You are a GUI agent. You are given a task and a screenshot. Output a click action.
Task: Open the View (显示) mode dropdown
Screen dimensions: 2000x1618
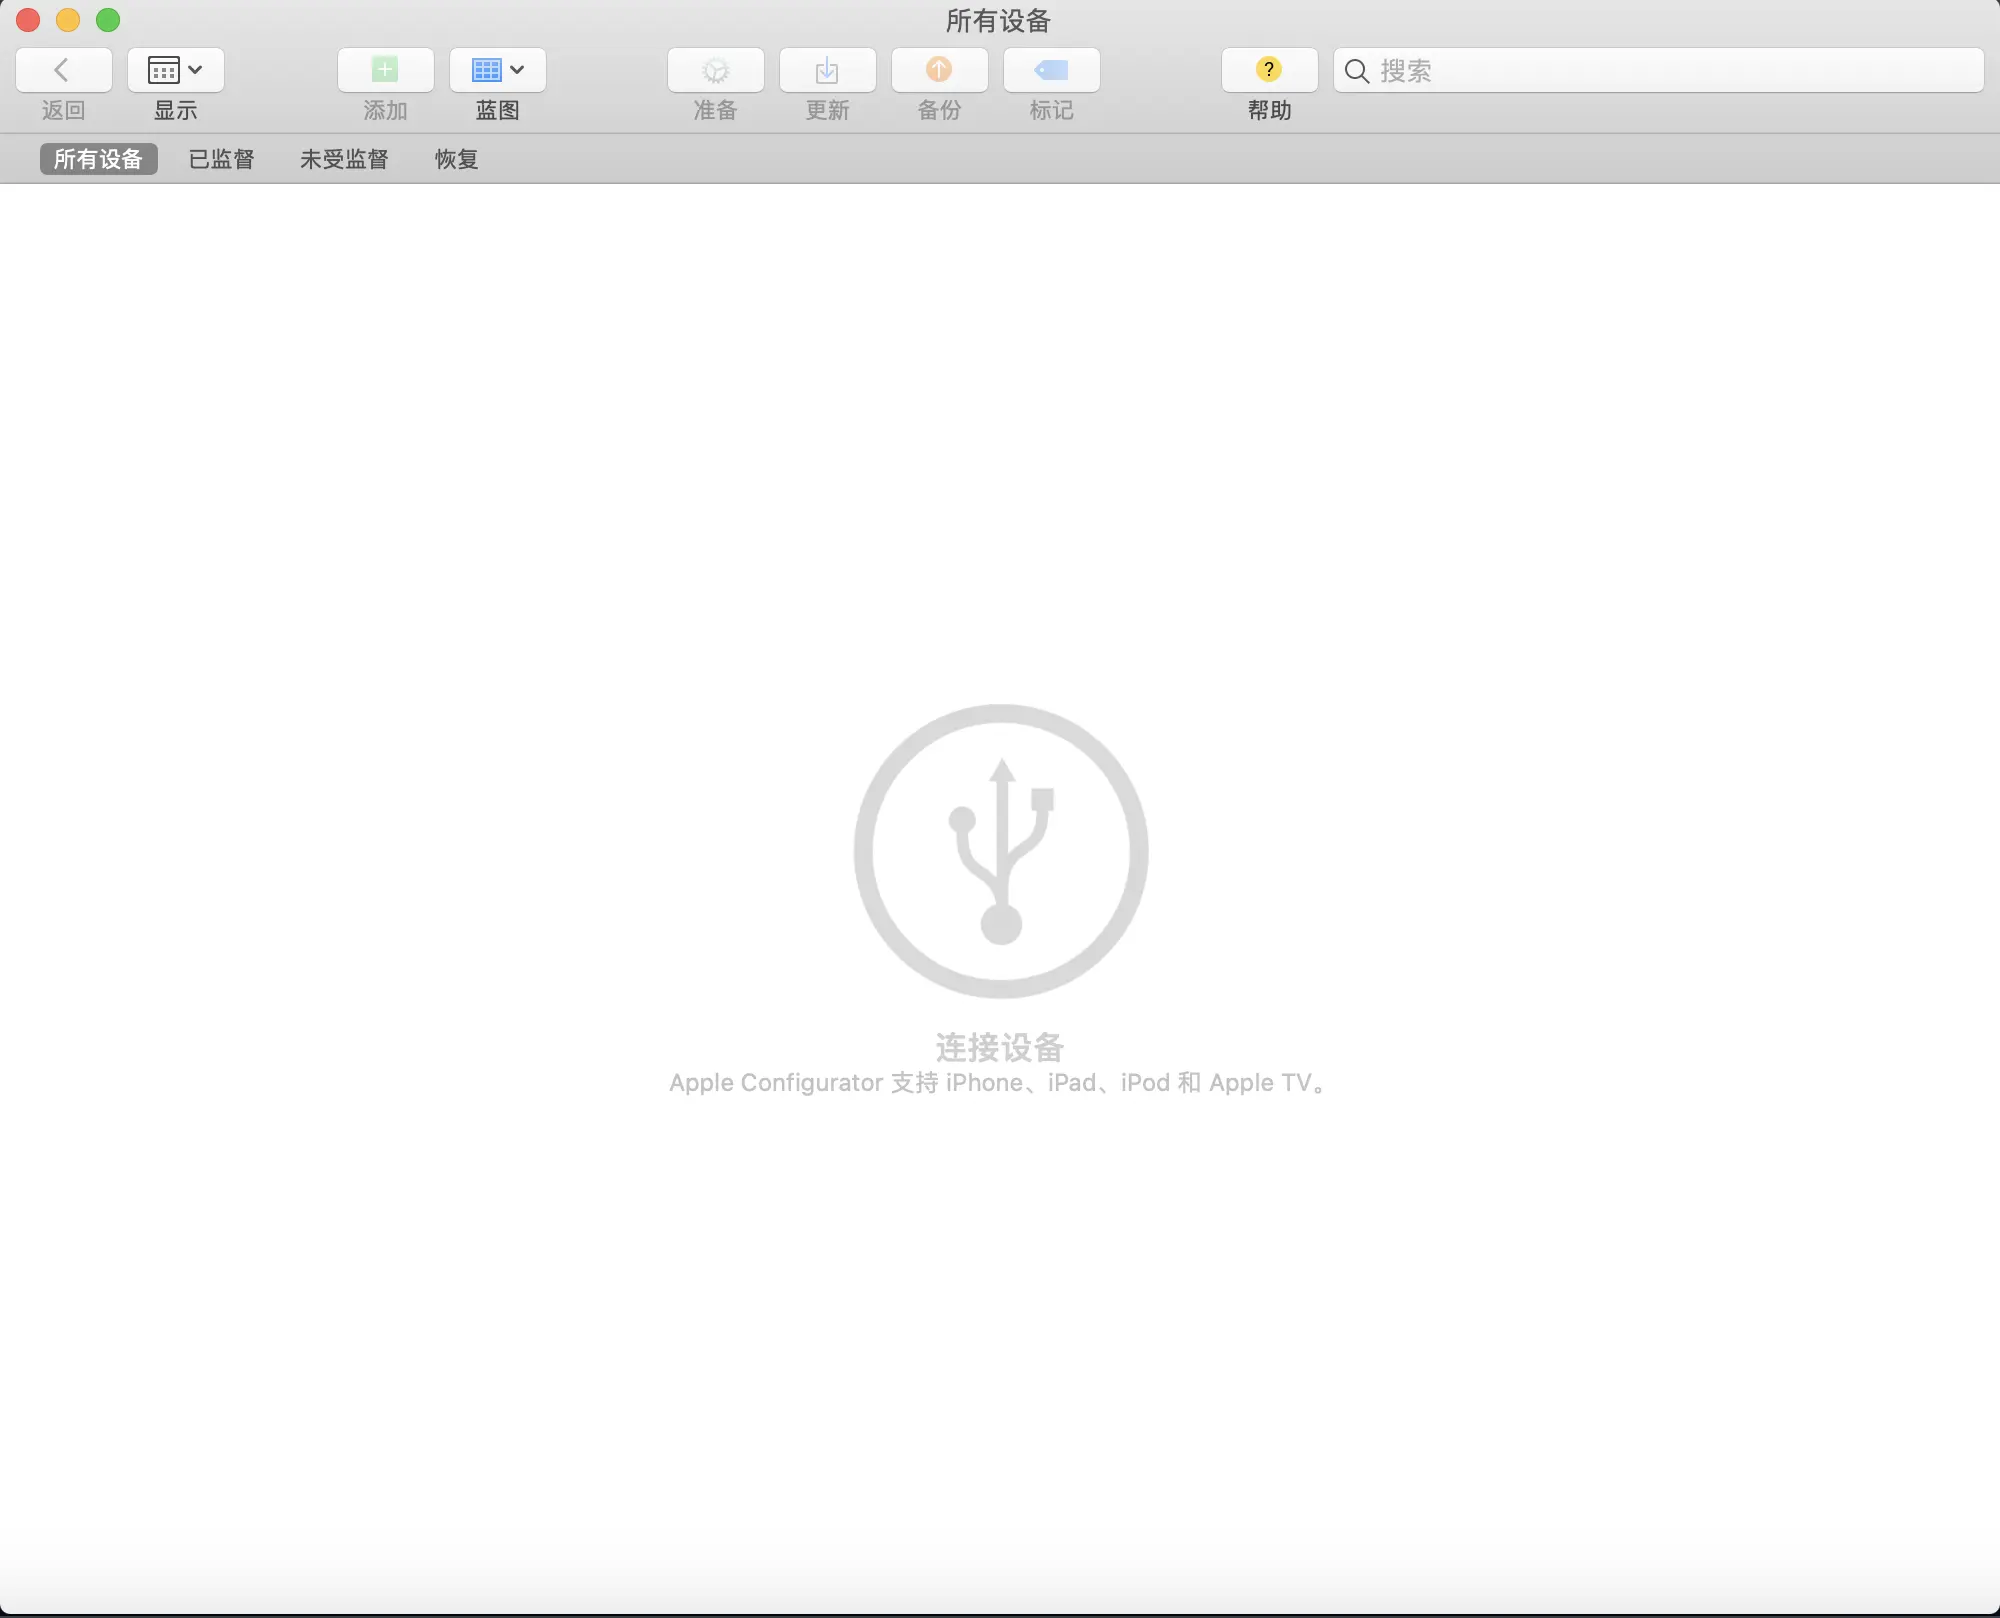point(175,70)
